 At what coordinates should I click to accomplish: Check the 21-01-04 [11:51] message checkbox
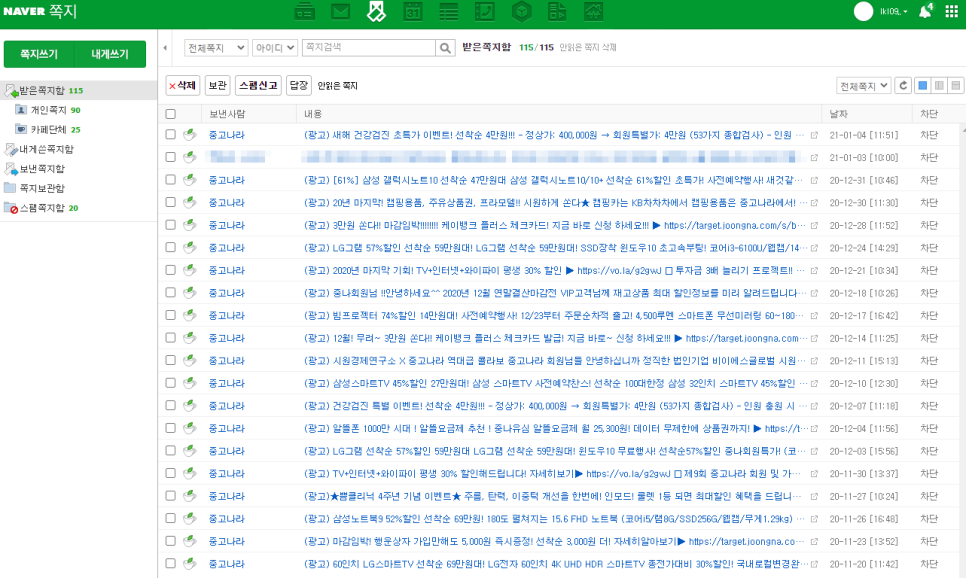tap(171, 134)
